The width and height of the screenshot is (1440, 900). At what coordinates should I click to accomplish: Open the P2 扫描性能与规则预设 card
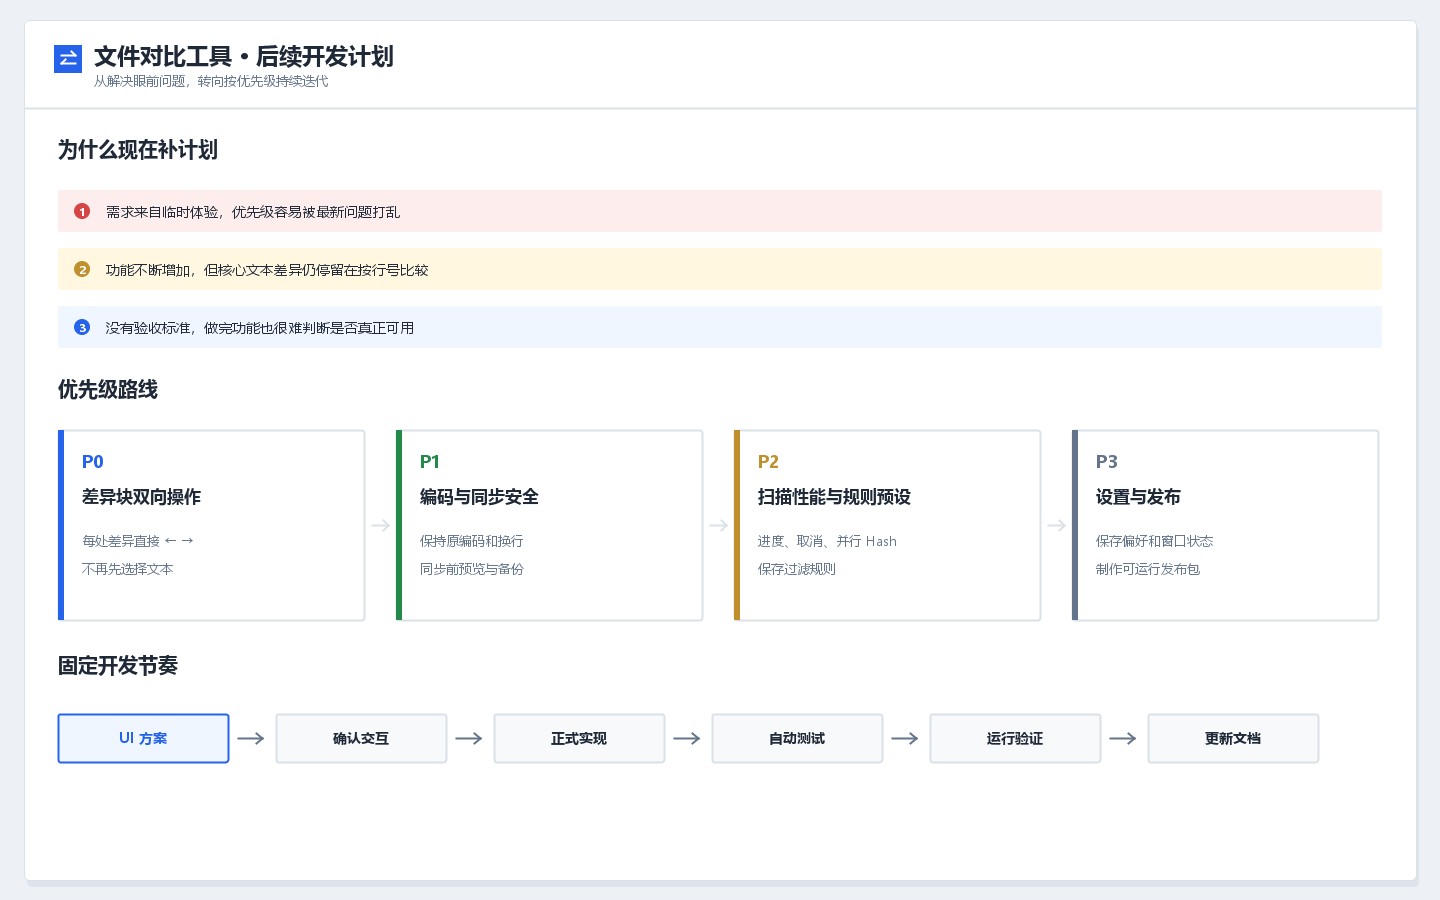888,525
